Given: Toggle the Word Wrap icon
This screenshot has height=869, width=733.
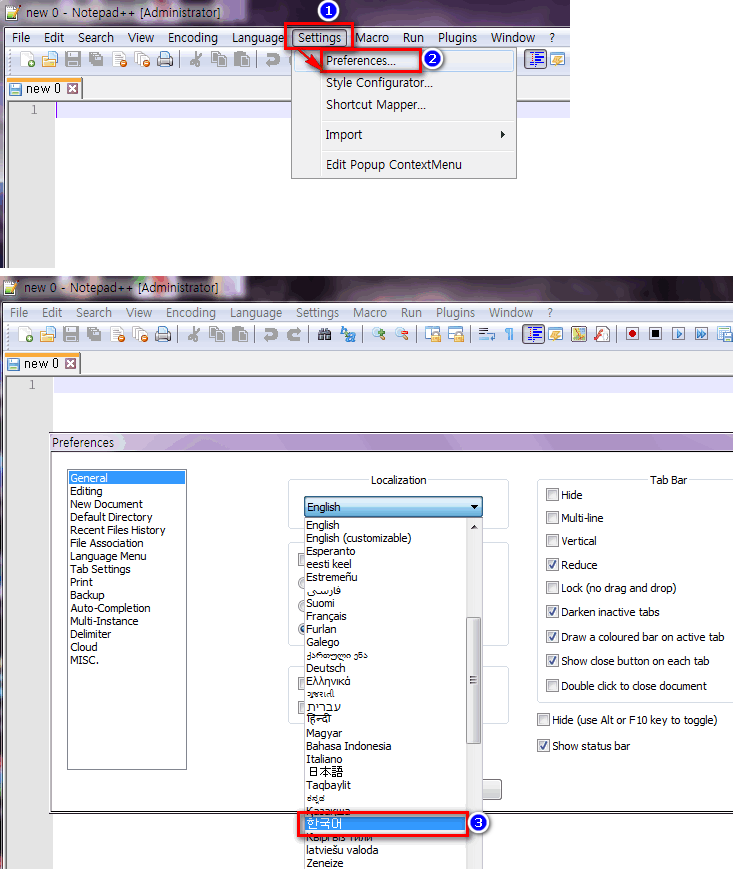Looking at the screenshot, I should [x=486, y=334].
